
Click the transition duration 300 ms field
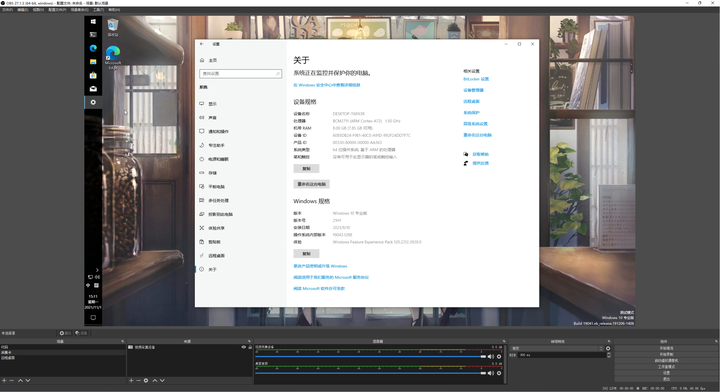click(562, 355)
